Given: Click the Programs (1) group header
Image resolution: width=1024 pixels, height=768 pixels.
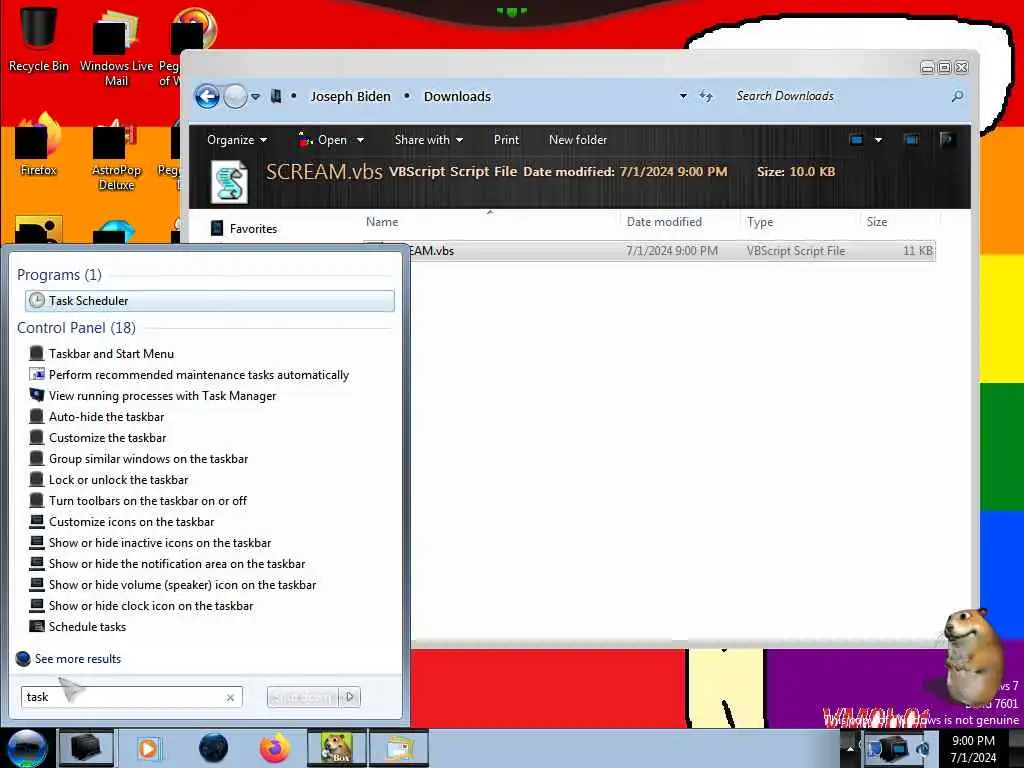Looking at the screenshot, I should tap(59, 275).
